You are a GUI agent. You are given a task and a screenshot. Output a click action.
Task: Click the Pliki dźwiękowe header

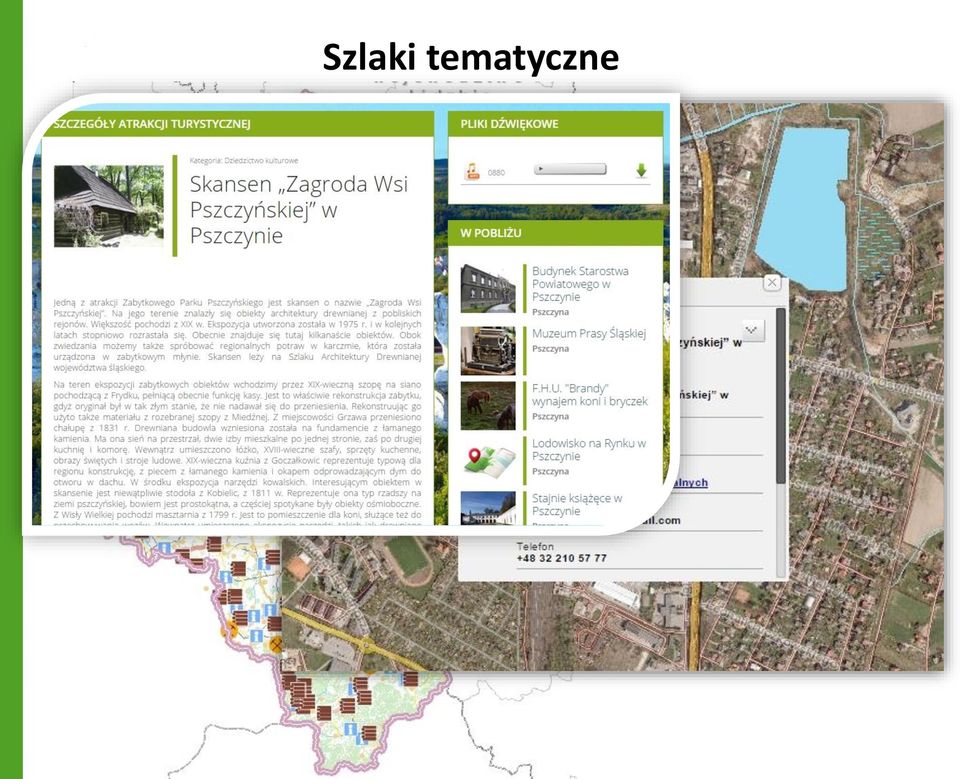coord(555,124)
